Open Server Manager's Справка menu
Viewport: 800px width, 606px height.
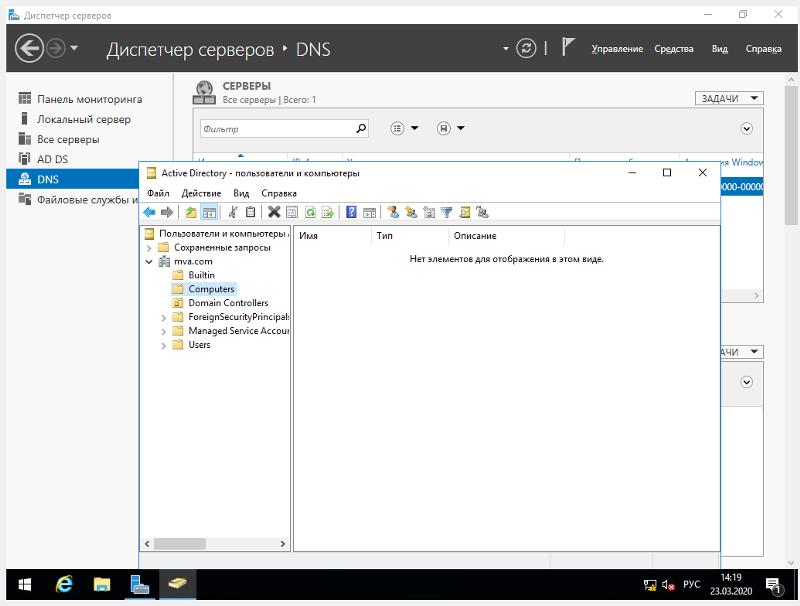coord(763,49)
